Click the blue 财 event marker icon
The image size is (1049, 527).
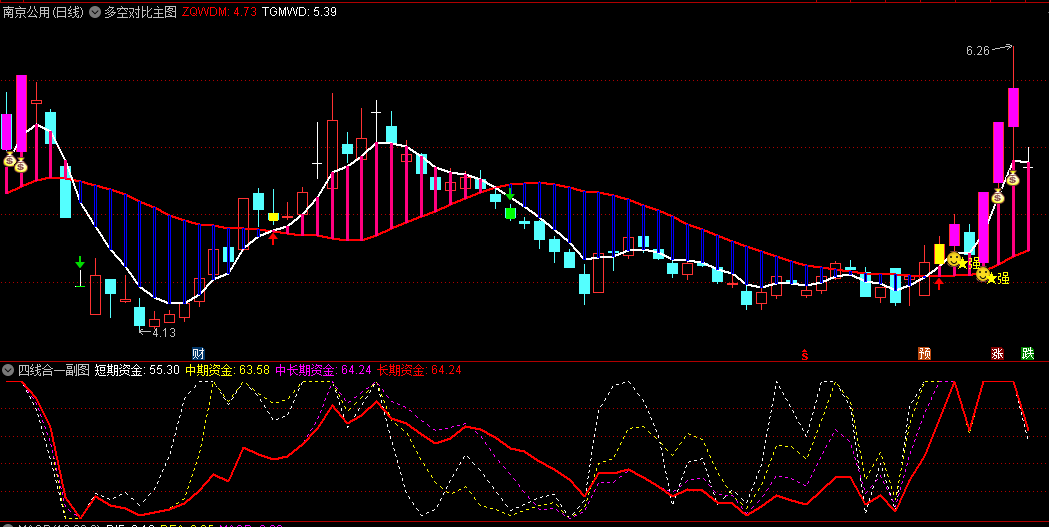198,353
